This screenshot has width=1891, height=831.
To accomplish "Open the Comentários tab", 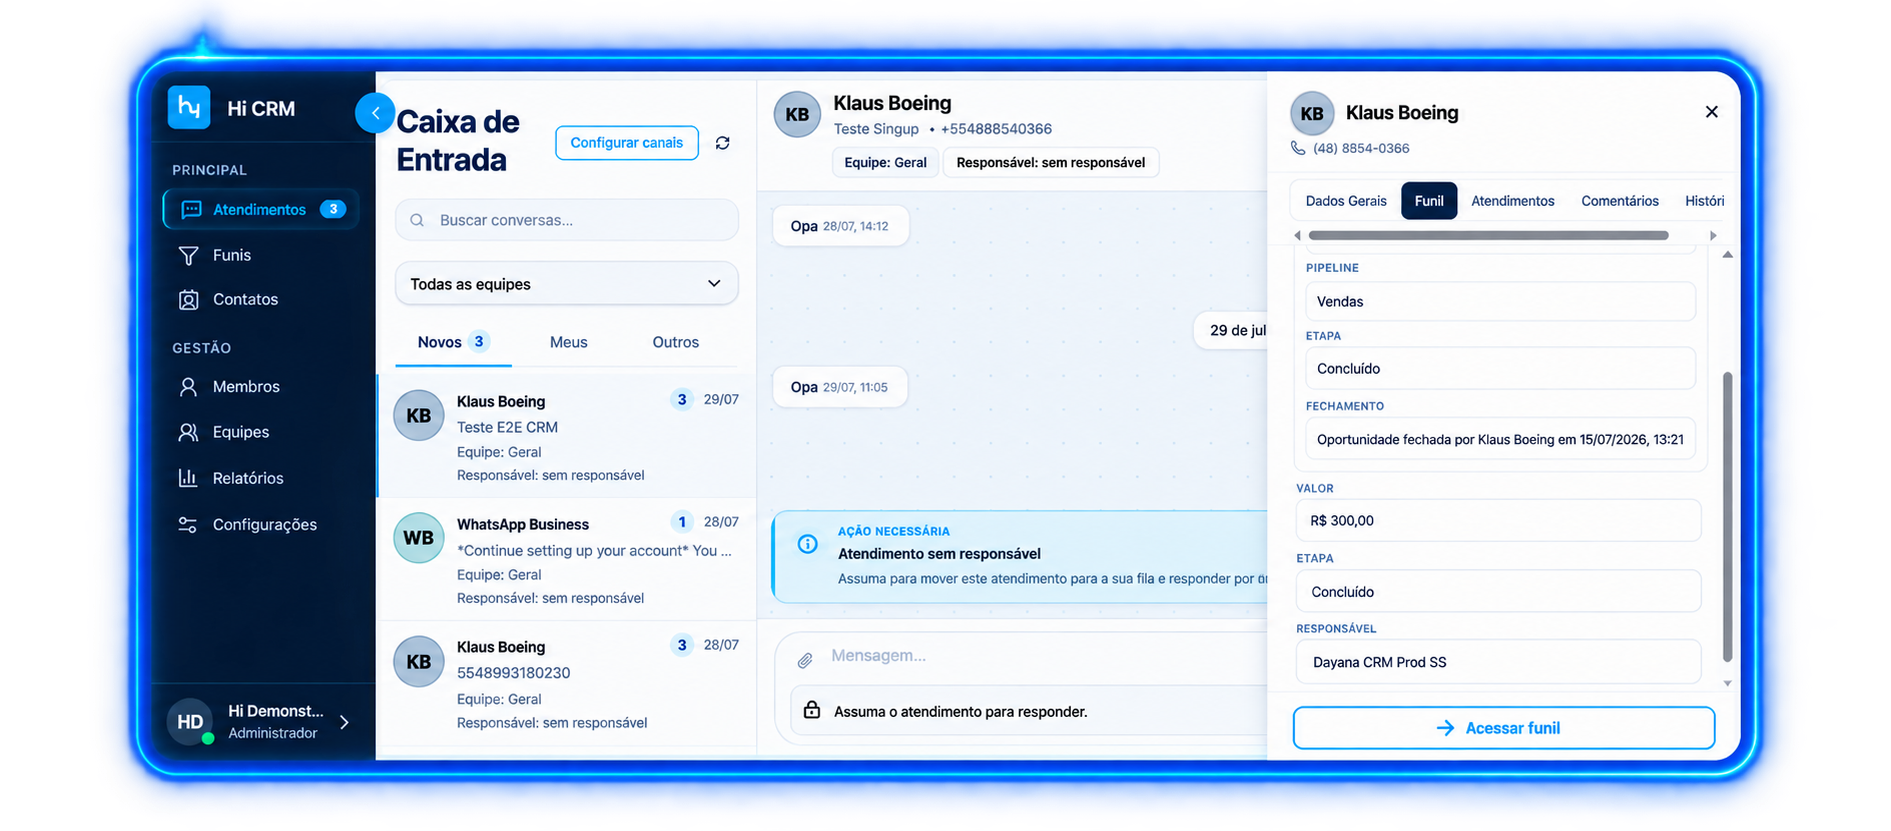I will 1620,201.
